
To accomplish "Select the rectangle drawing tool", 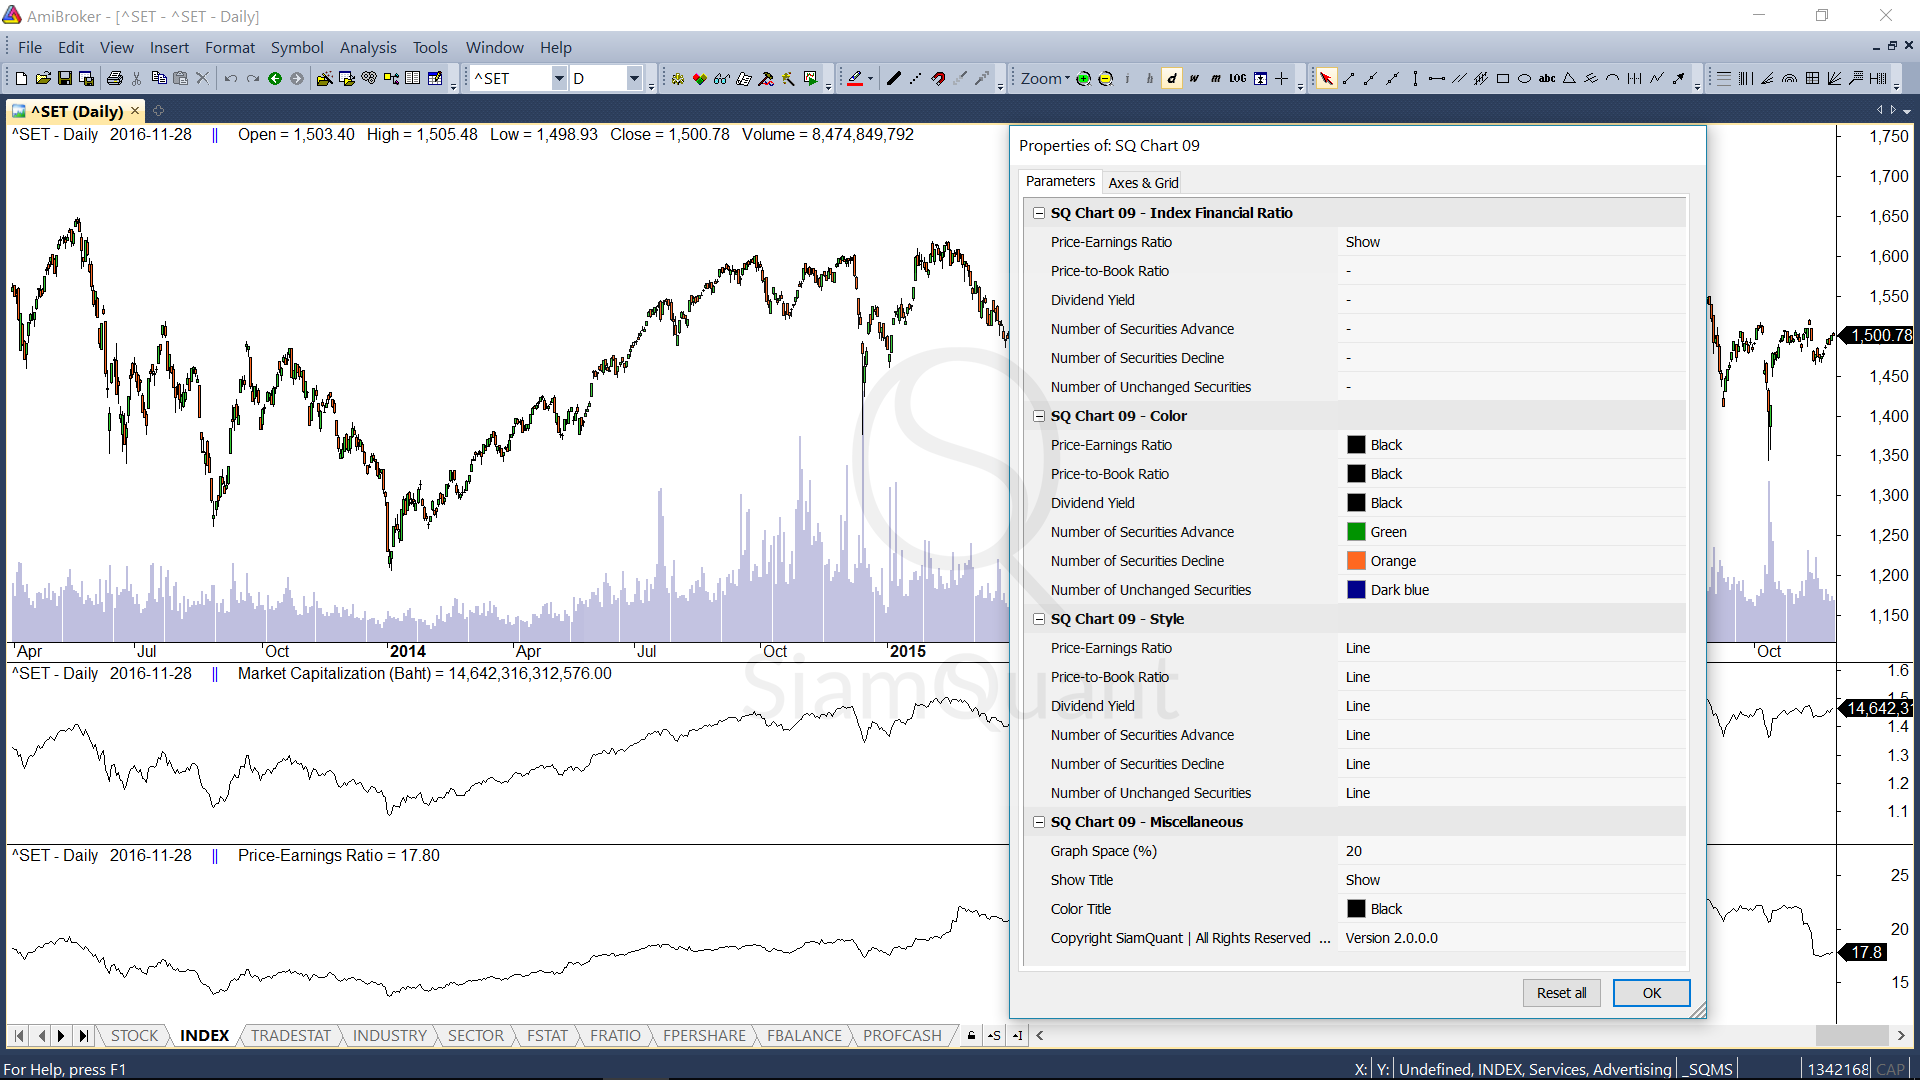I will coord(1502,78).
